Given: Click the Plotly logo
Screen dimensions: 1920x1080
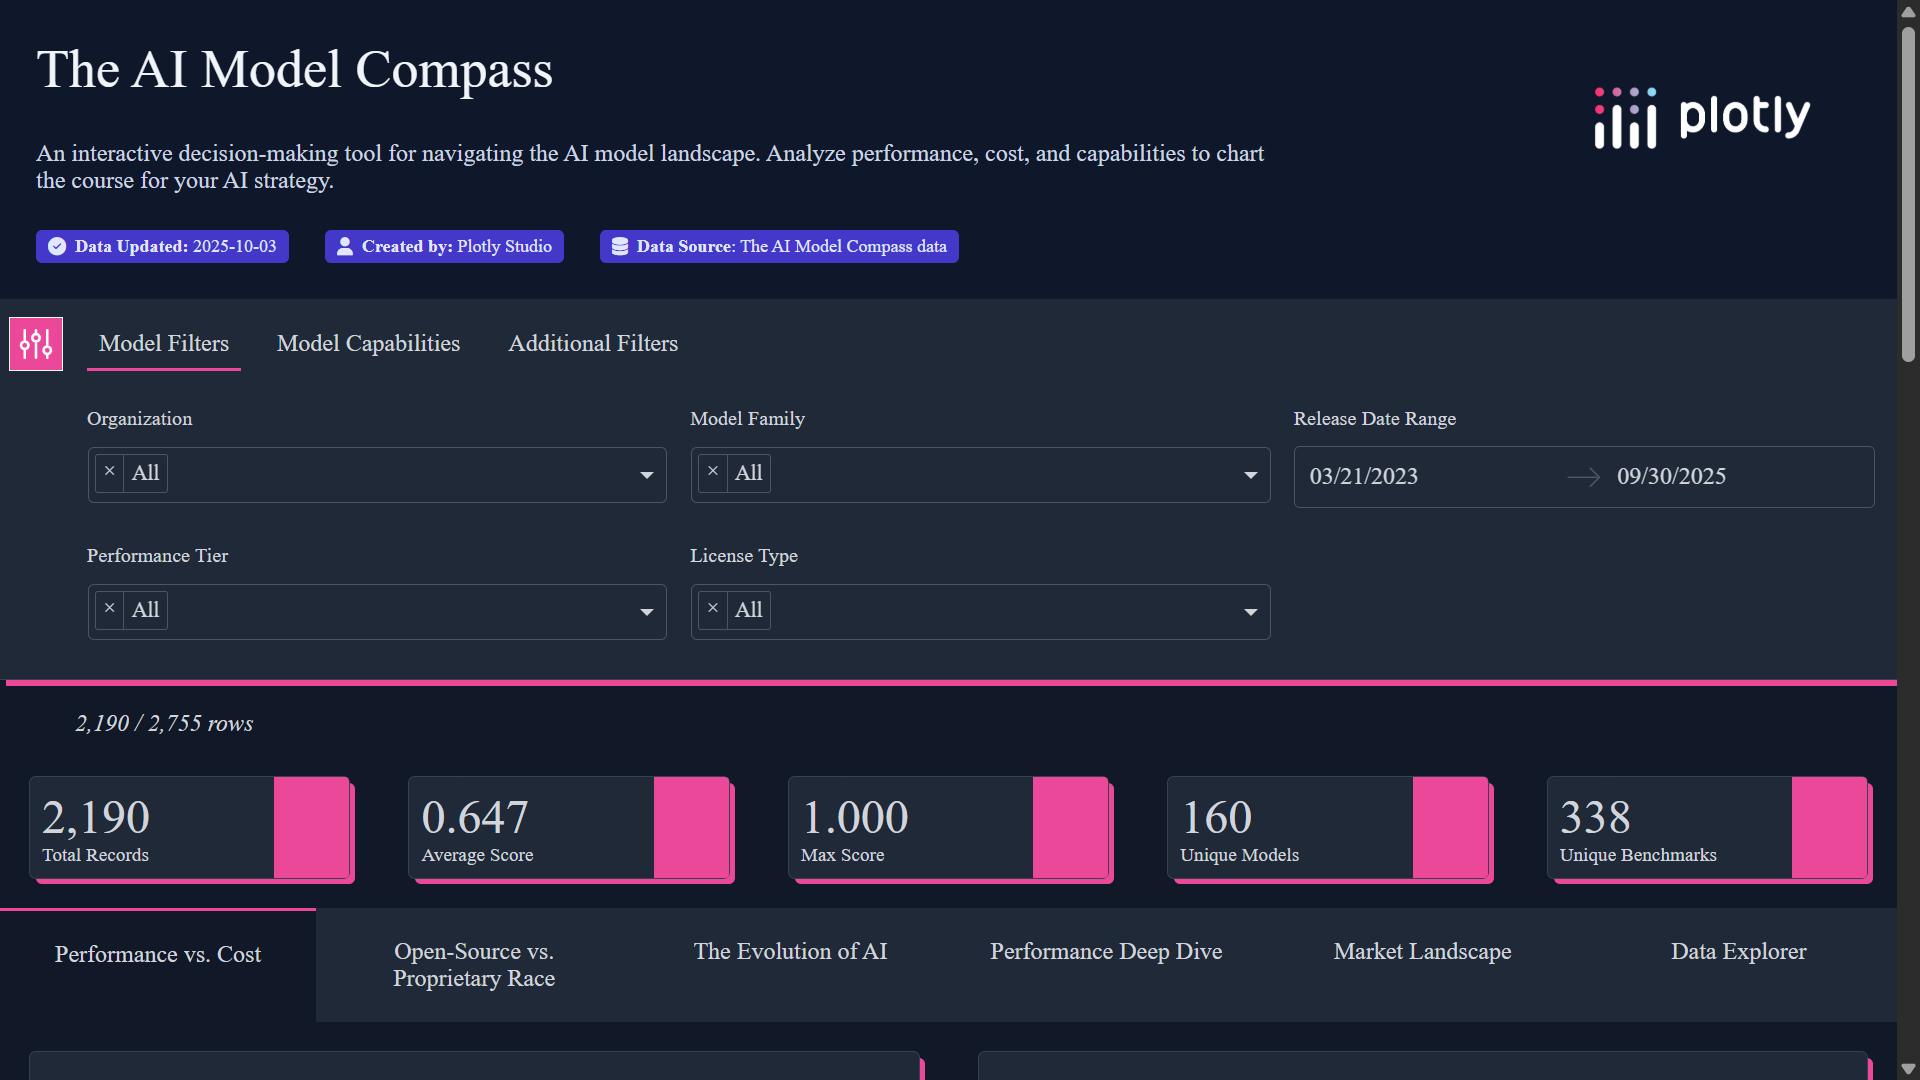Looking at the screenshot, I should tap(1702, 118).
